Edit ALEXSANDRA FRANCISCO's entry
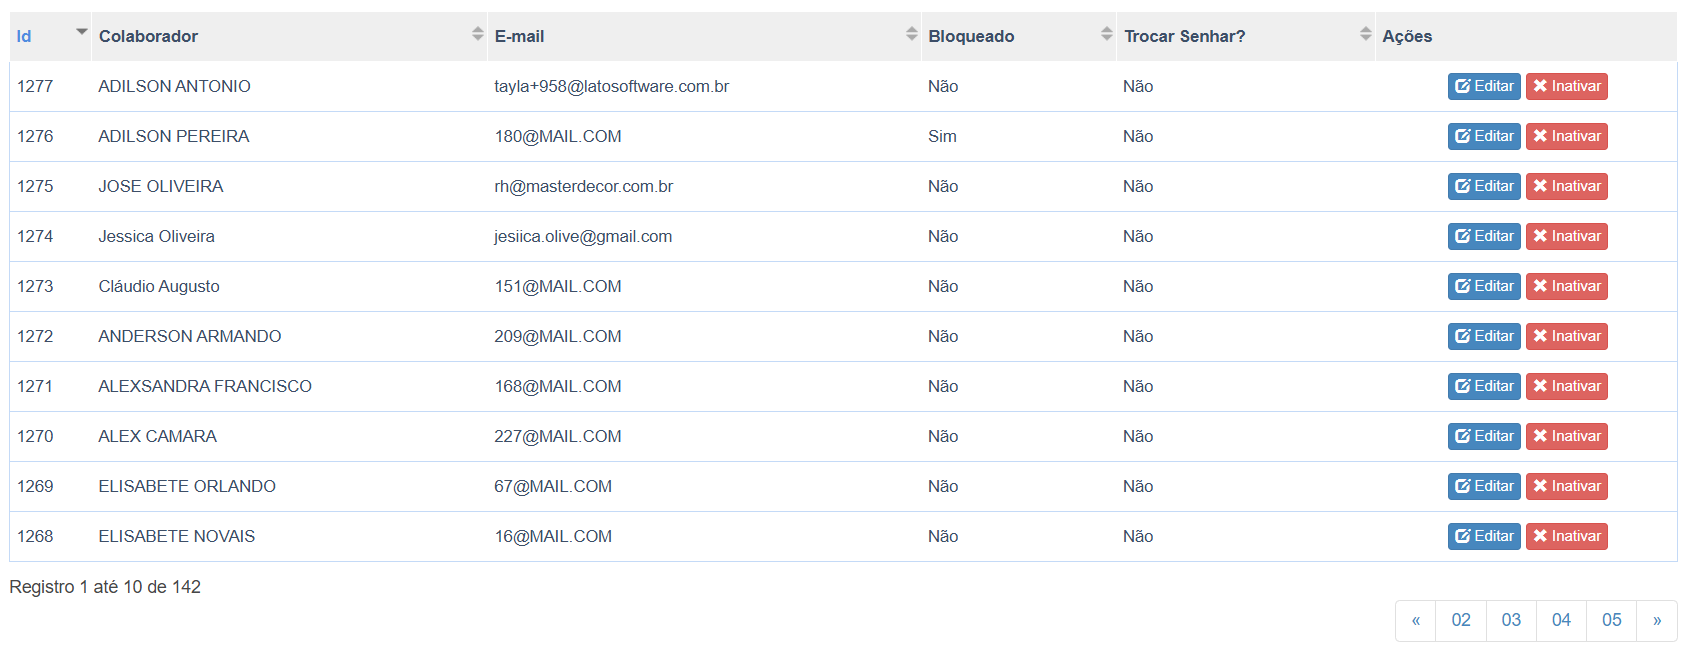Screen dimensions: 1685x660 coord(1484,386)
